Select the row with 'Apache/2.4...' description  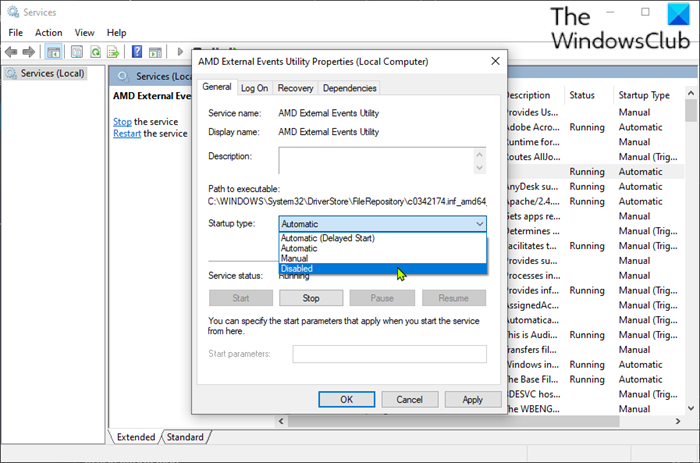[596, 201]
